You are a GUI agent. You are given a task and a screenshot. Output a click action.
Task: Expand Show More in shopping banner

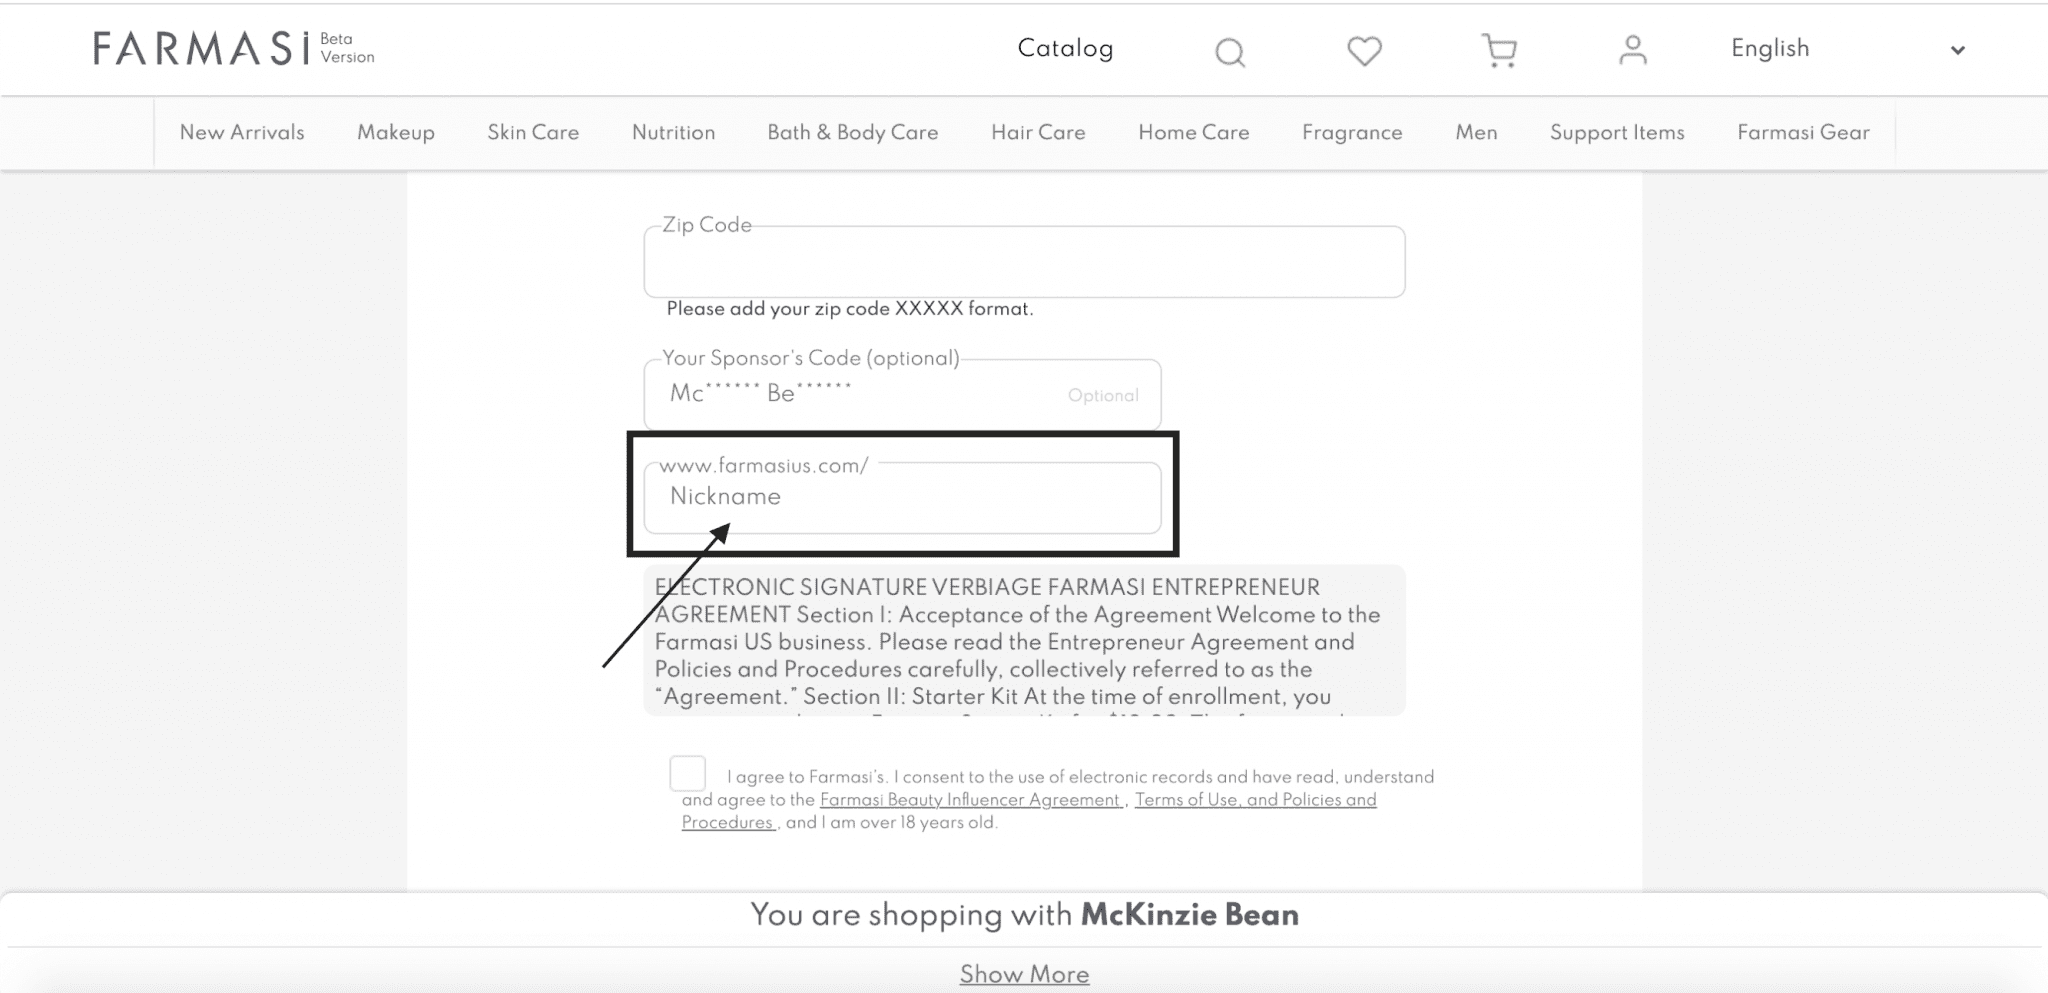pyautogui.click(x=1024, y=974)
